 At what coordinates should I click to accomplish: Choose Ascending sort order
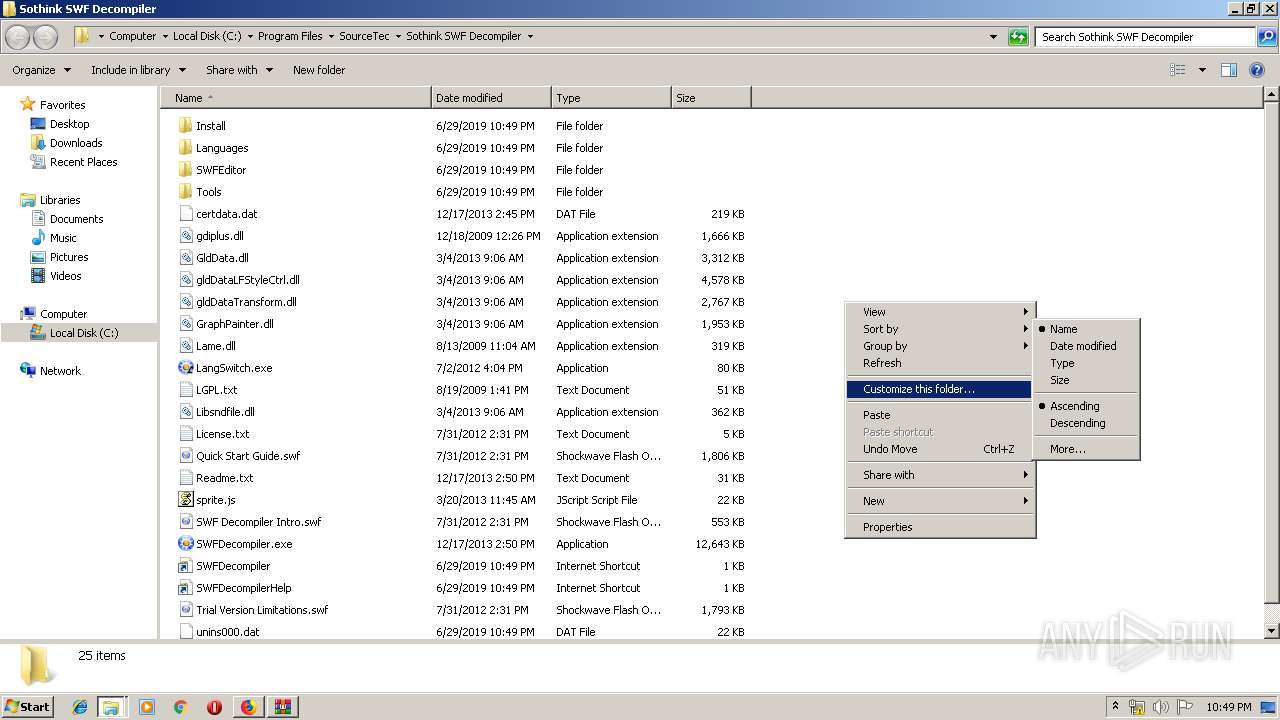[x=1086, y=406]
